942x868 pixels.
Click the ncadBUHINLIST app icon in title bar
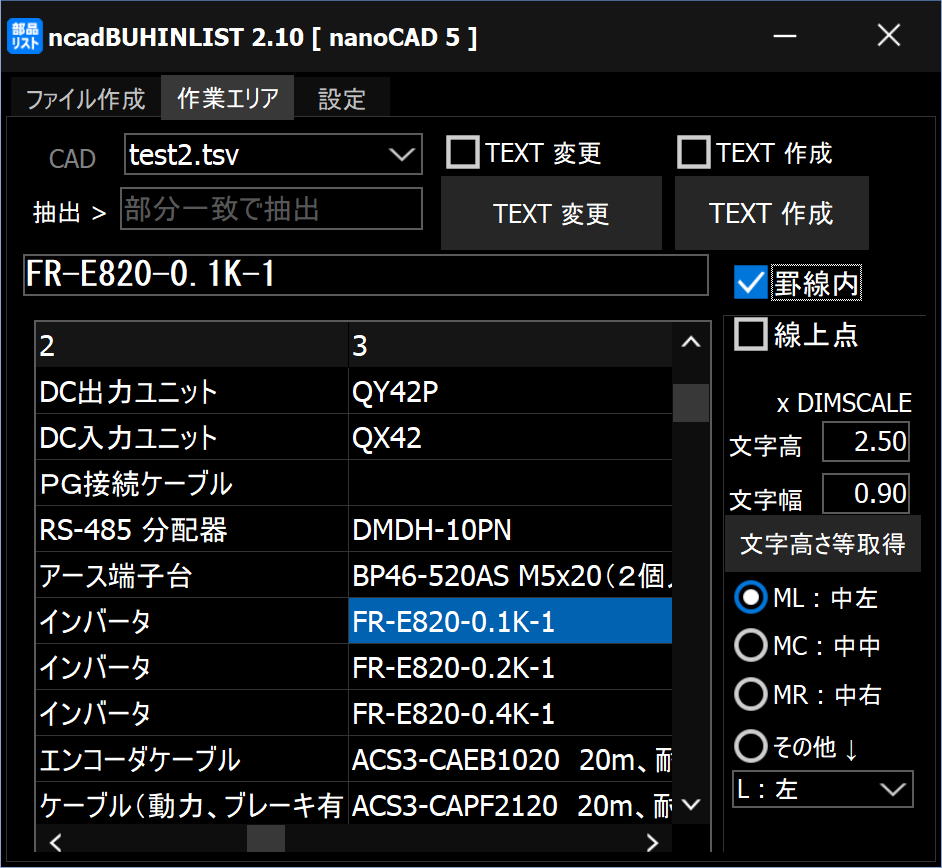25,37
